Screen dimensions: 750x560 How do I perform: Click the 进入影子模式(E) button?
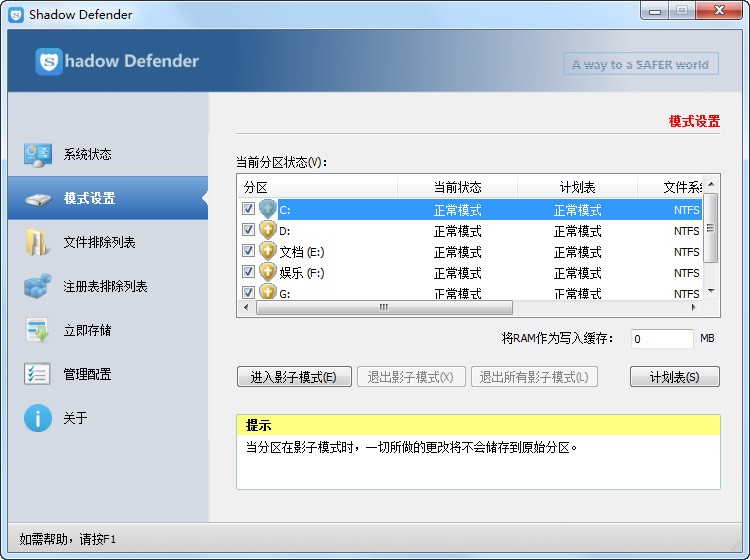tap(294, 377)
